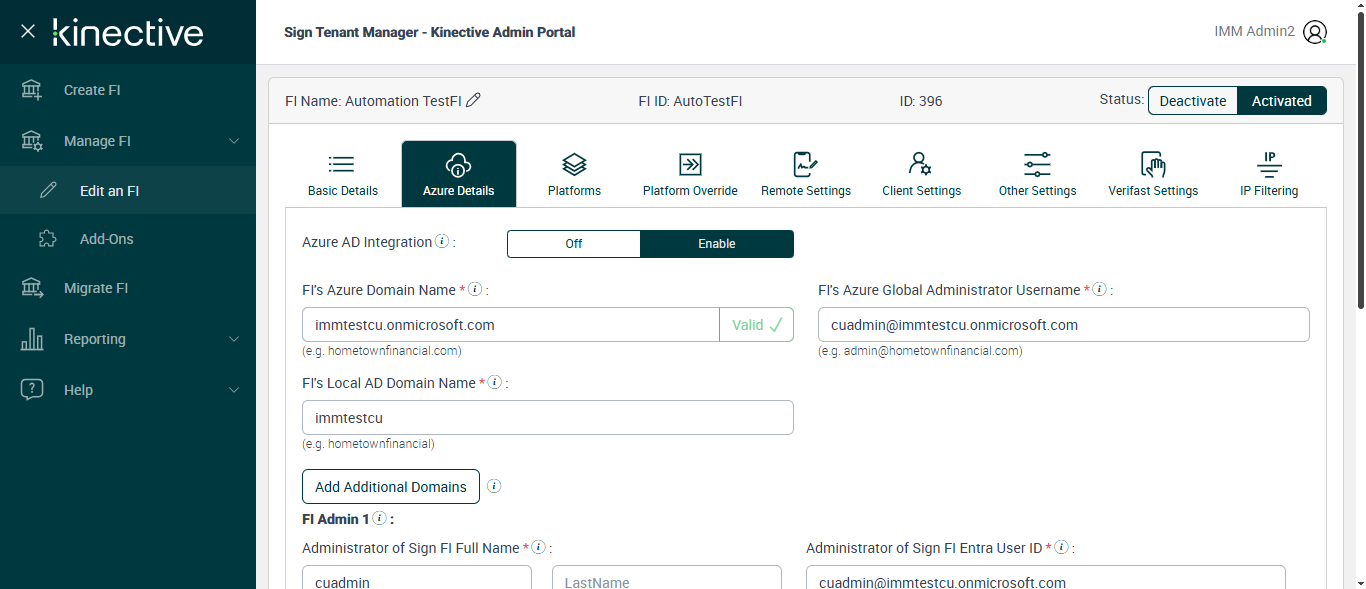1366x589 pixels.
Task: Show info for Azure Global Administrator Username
Action: pos(1099,289)
